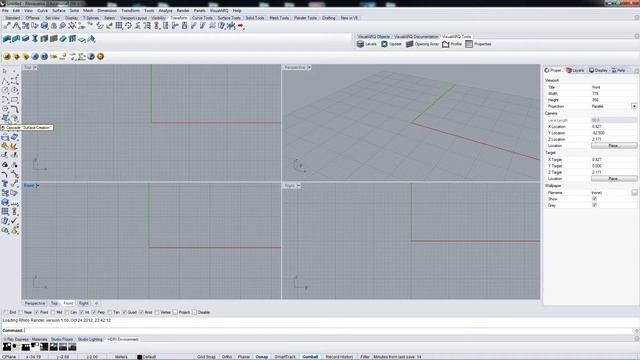Screen dimensions: 640x360
Task: Toggle SmartTrack in status bar
Action: pos(285,357)
